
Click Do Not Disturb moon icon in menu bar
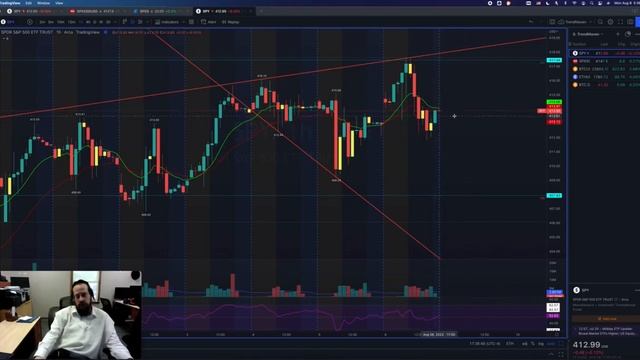[x=547, y=3]
